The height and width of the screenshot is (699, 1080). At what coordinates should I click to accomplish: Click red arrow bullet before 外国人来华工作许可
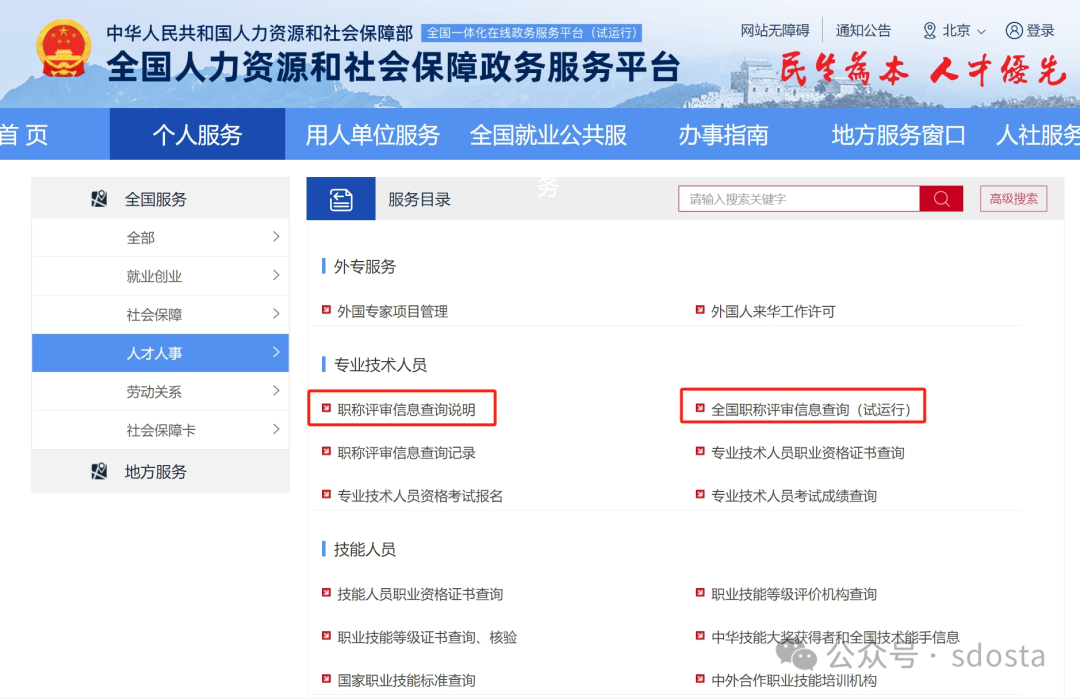tap(700, 310)
